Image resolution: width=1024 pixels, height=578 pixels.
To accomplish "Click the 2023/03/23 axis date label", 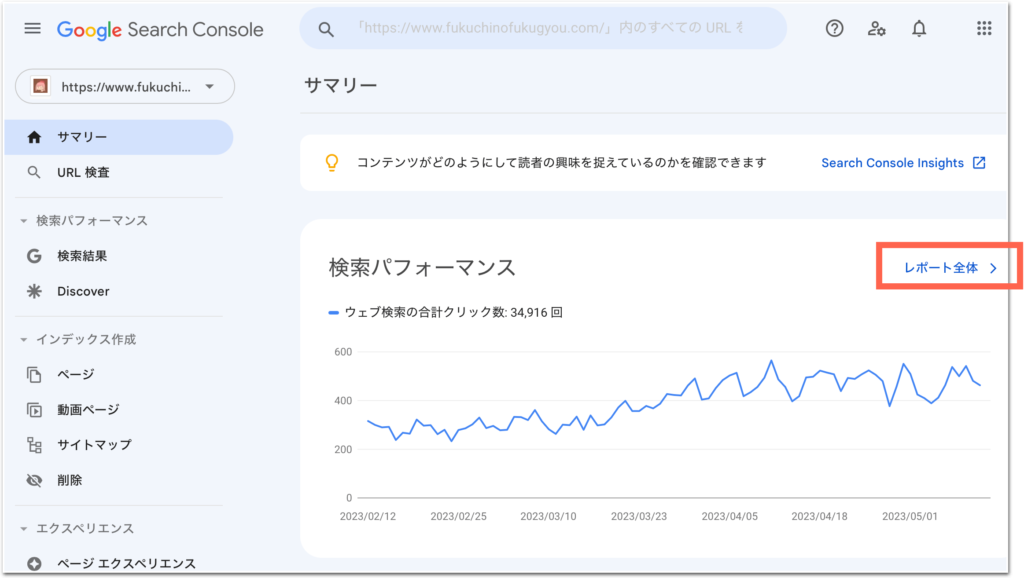I will click(639, 516).
